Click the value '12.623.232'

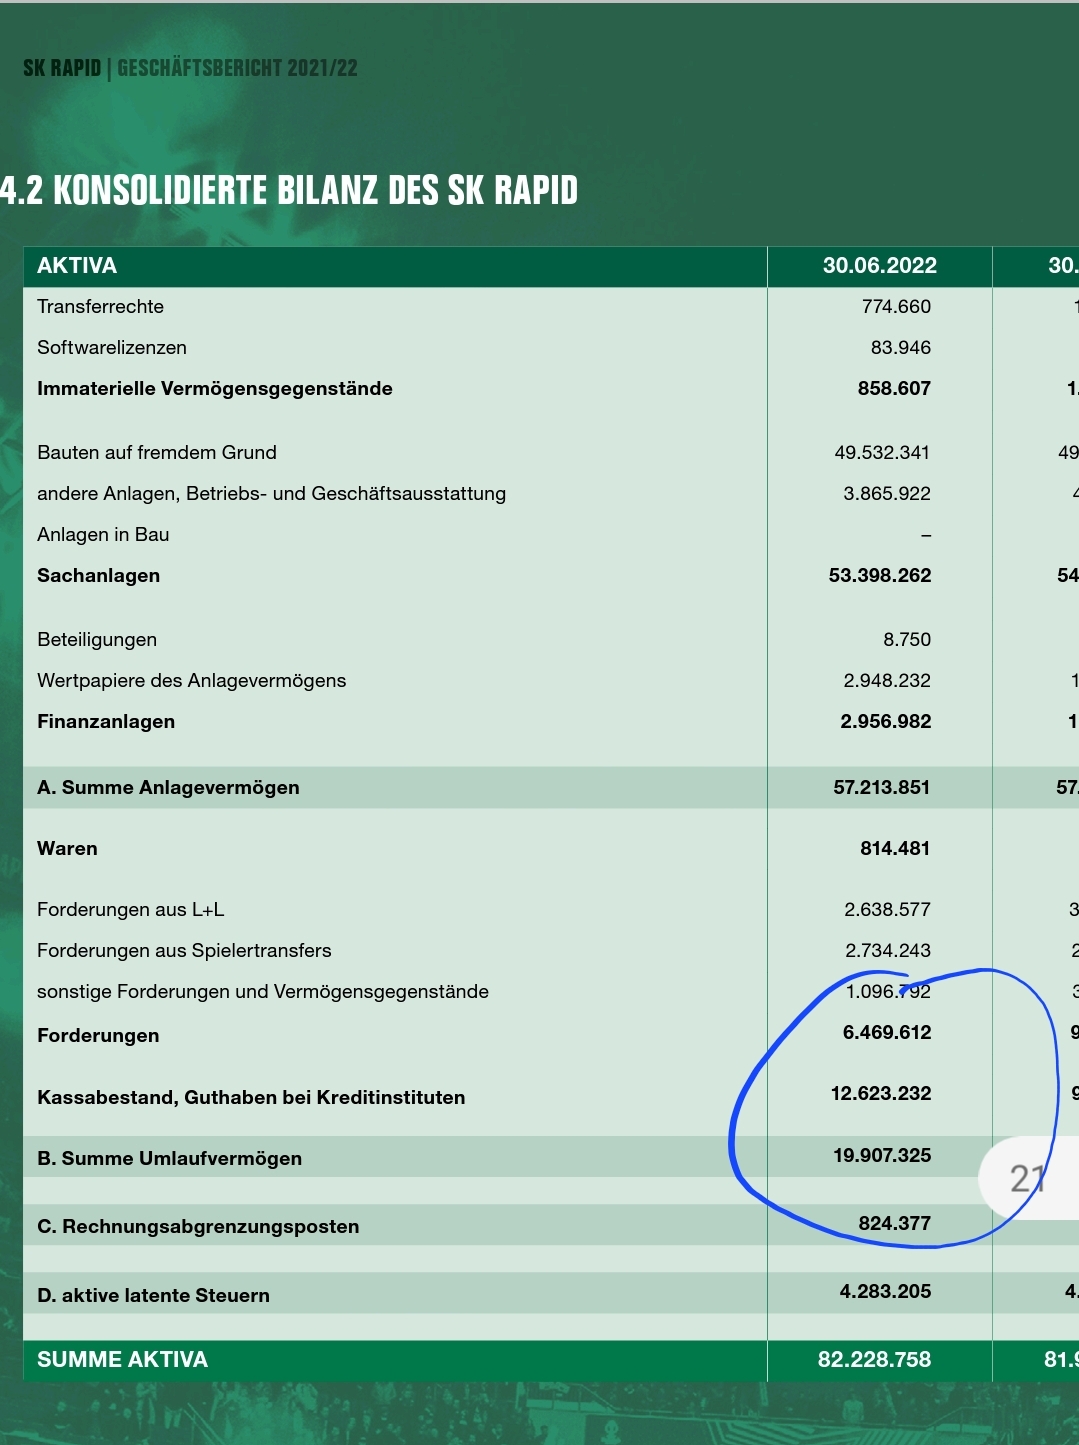point(881,1094)
